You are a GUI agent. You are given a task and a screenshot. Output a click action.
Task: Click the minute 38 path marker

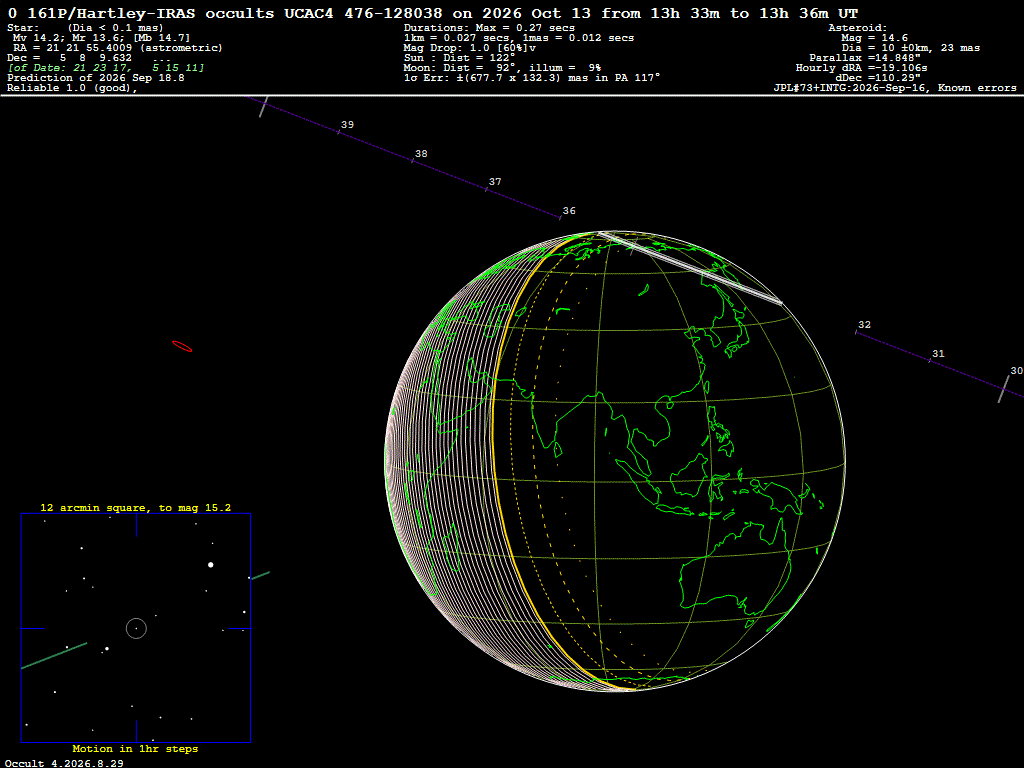[x=412, y=160]
